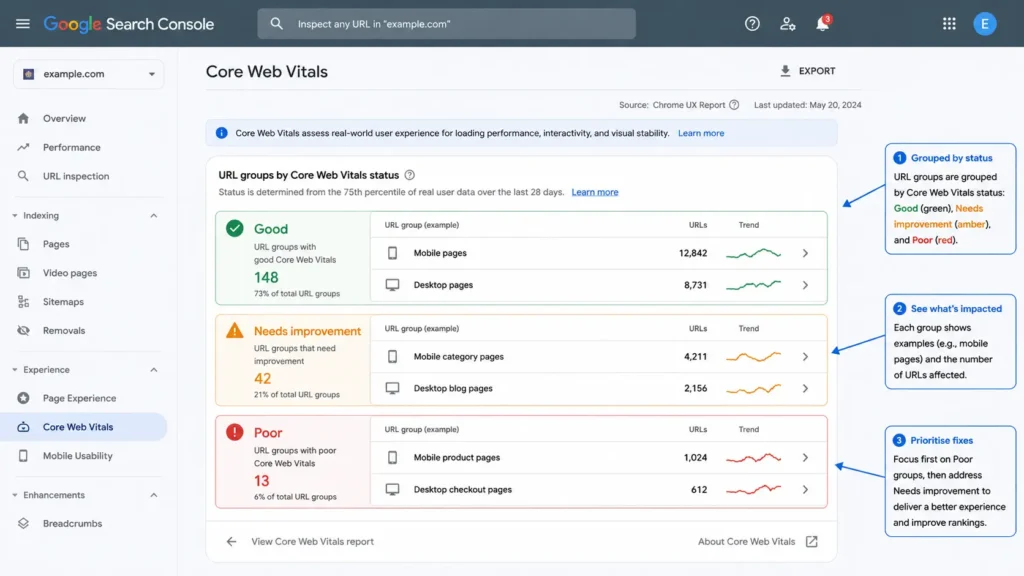The image size is (1024, 576).
Task: Click the Needs improvement count 42
Action: (263, 378)
